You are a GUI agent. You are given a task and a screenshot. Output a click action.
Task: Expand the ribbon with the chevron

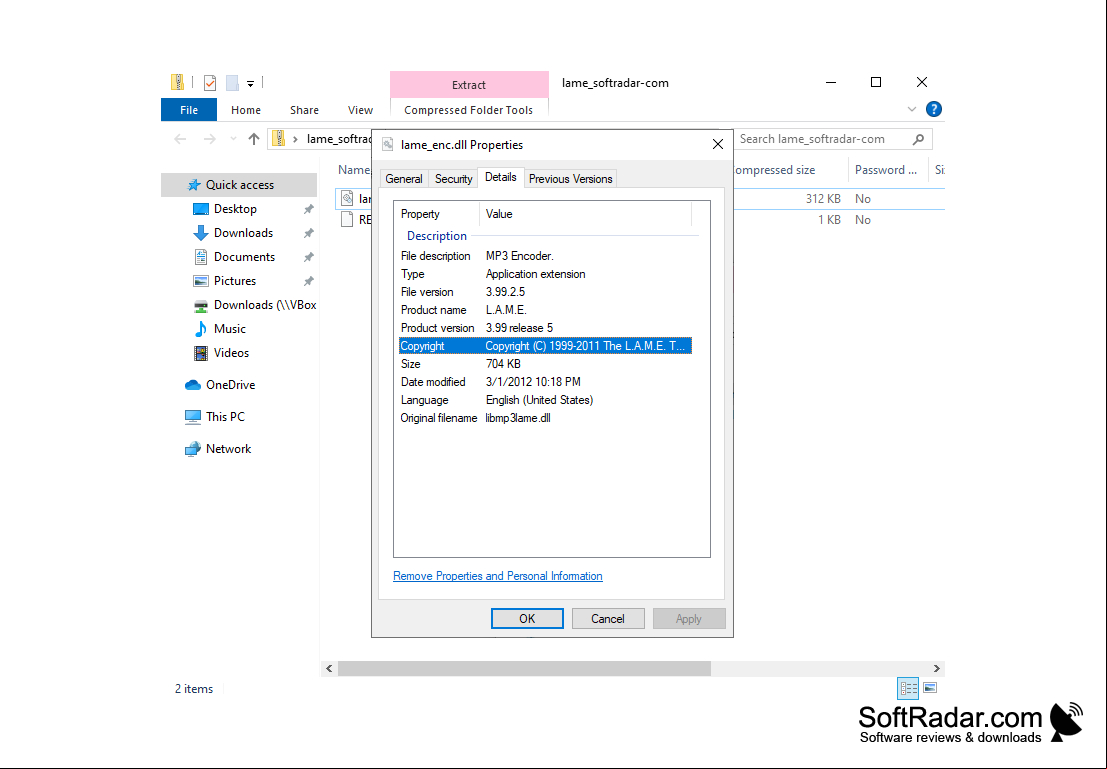911,109
